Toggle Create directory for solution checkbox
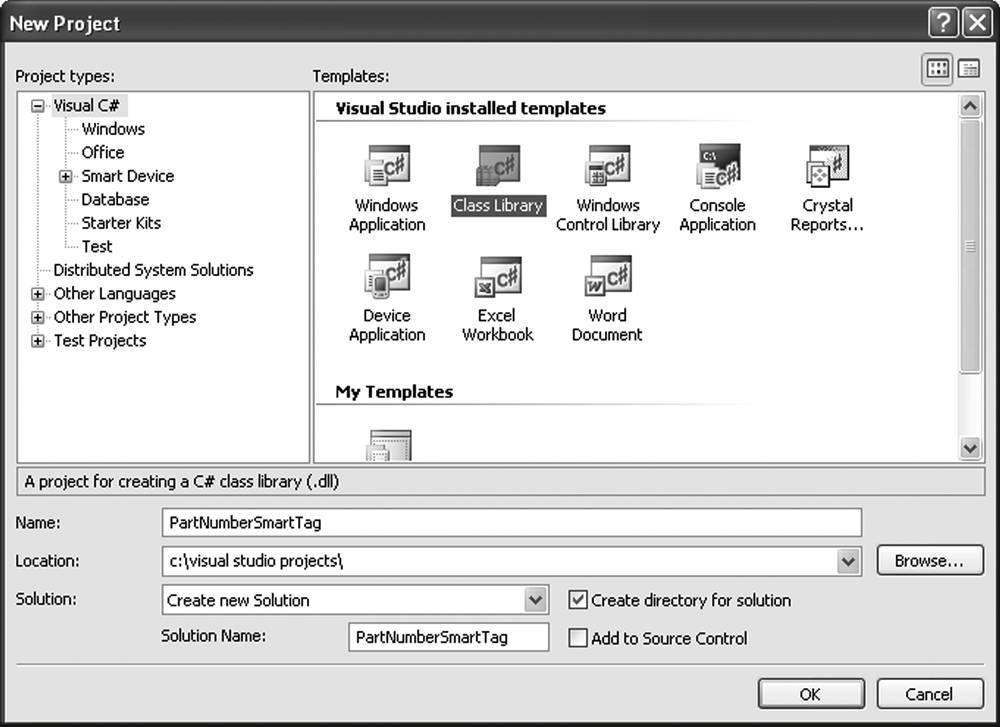1000x727 pixels. [578, 600]
